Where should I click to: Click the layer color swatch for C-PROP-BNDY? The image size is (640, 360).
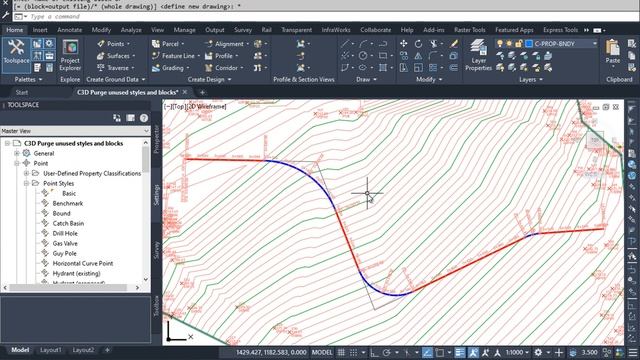(x=529, y=44)
